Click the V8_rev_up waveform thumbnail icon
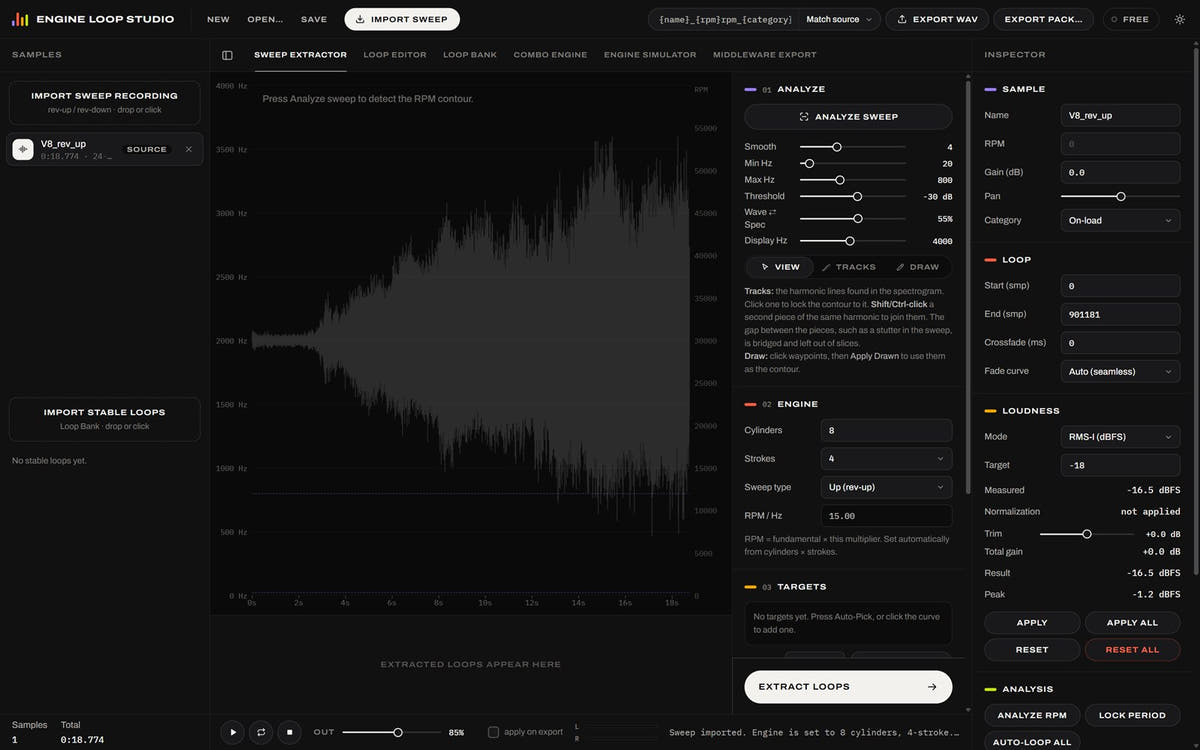1200x750 pixels. pyautogui.click(x=23, y=149)
